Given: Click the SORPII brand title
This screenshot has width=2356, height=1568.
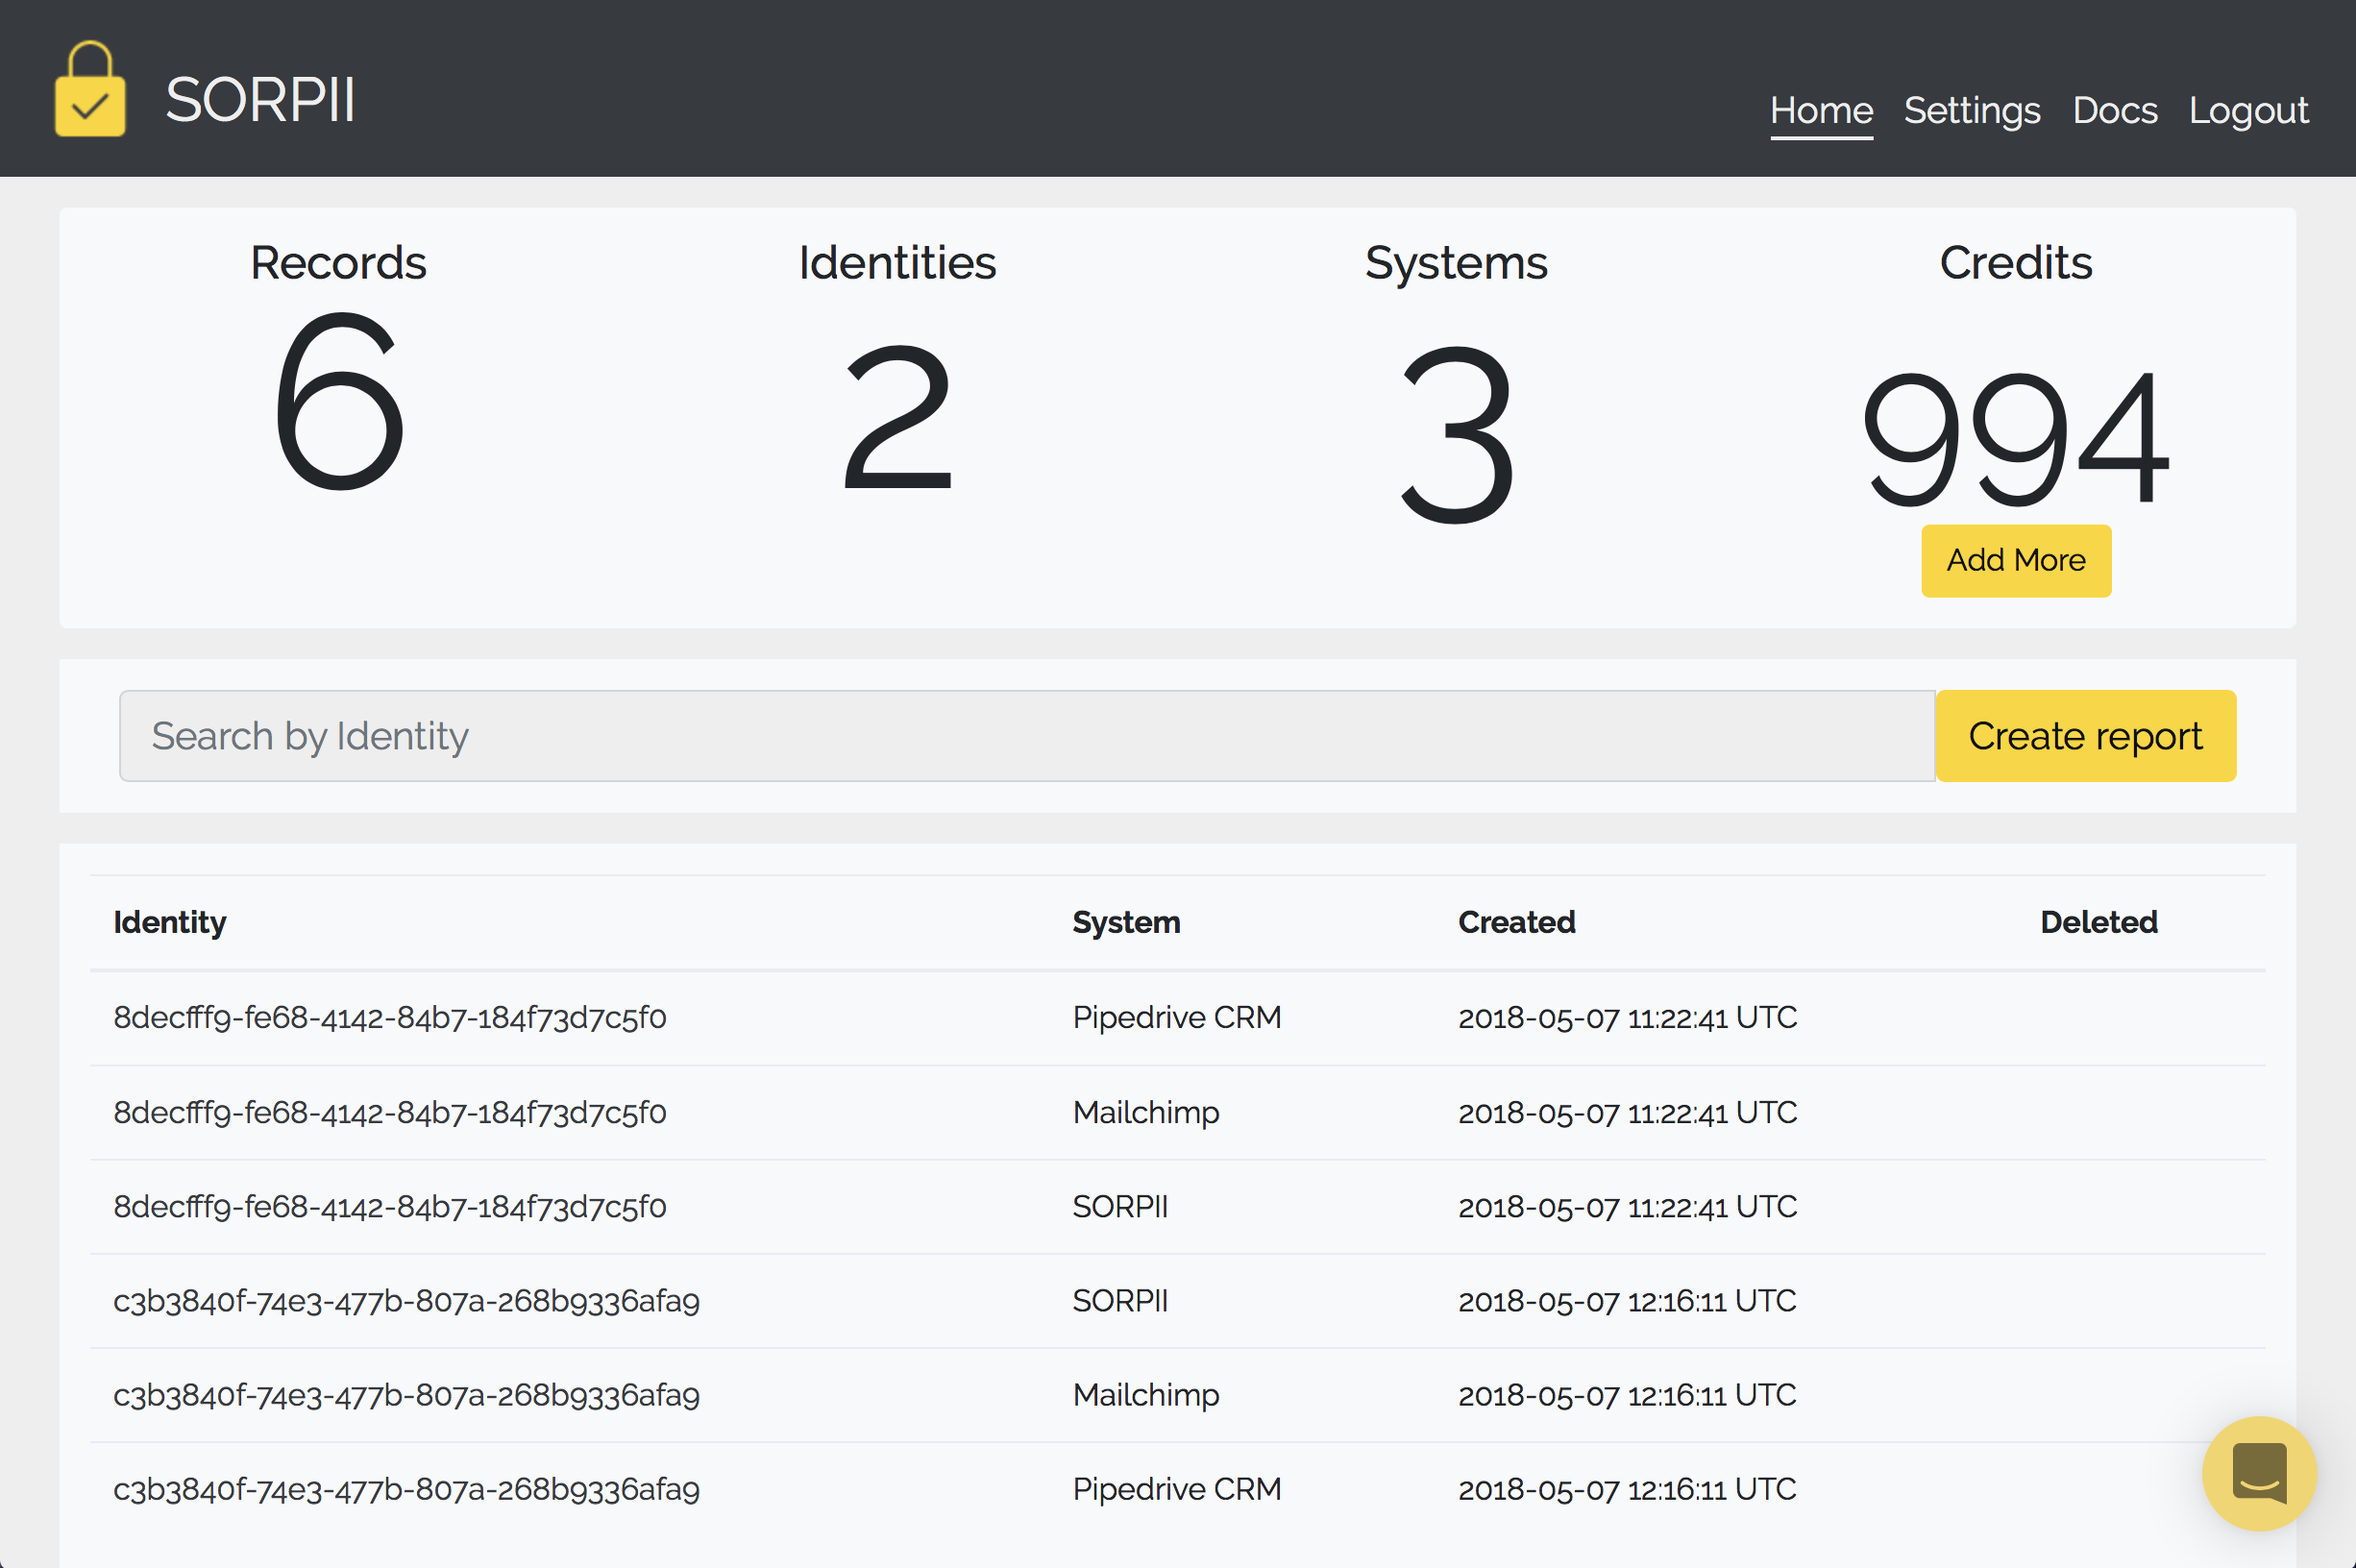Looking at the screenshot, I should click(x=260, y=100).
